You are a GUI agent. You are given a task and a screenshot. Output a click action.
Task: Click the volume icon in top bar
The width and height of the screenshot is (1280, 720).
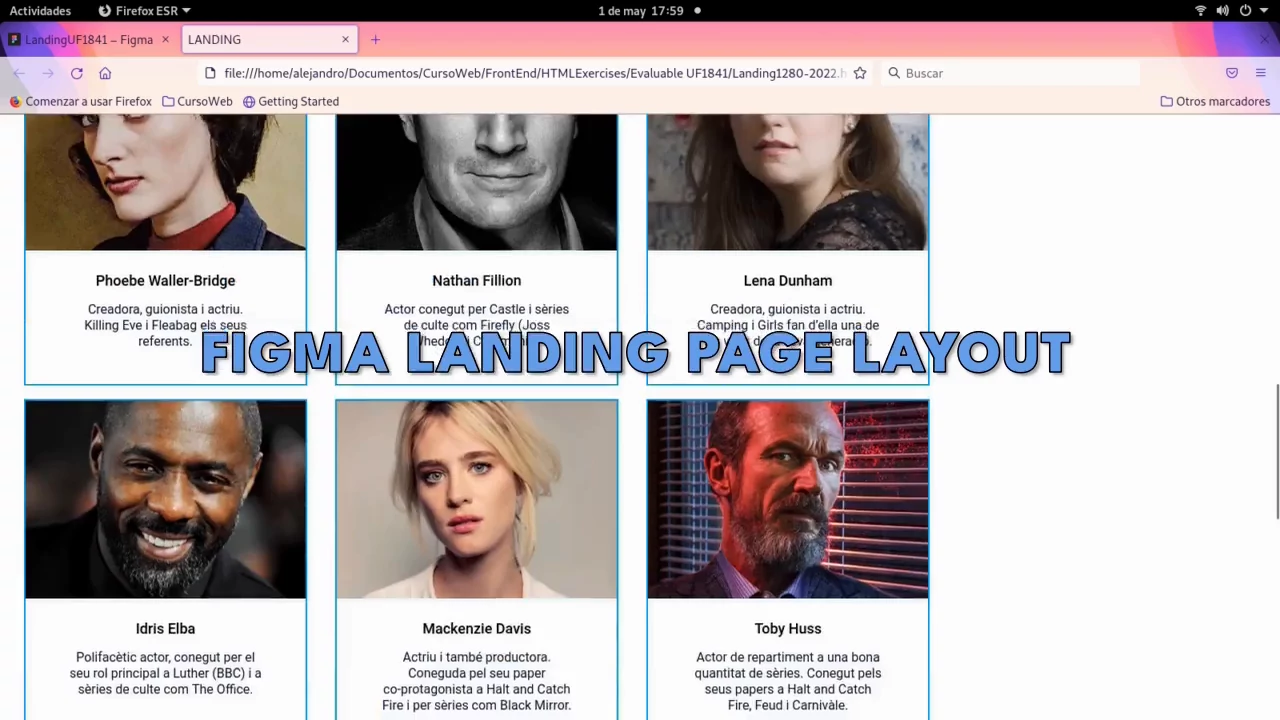point(1222,11)
